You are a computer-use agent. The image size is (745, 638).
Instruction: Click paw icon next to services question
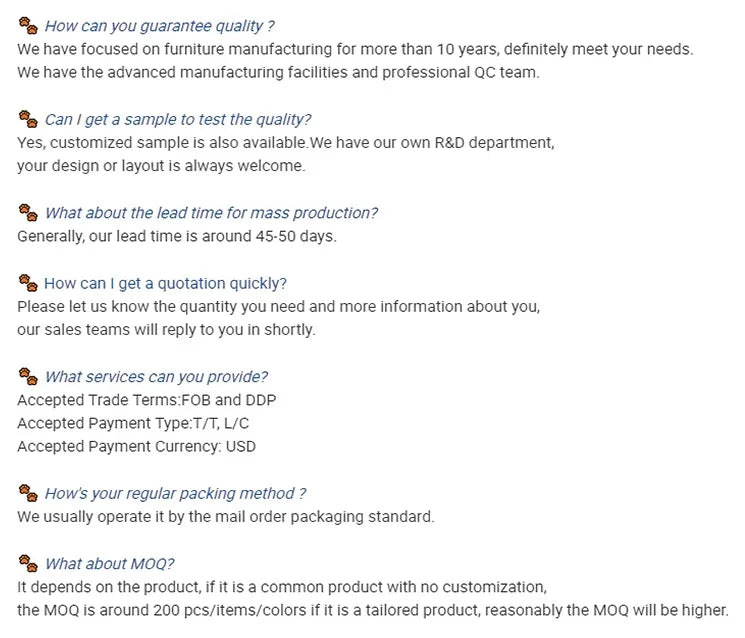pyautogui.click(x=28, y=376)
